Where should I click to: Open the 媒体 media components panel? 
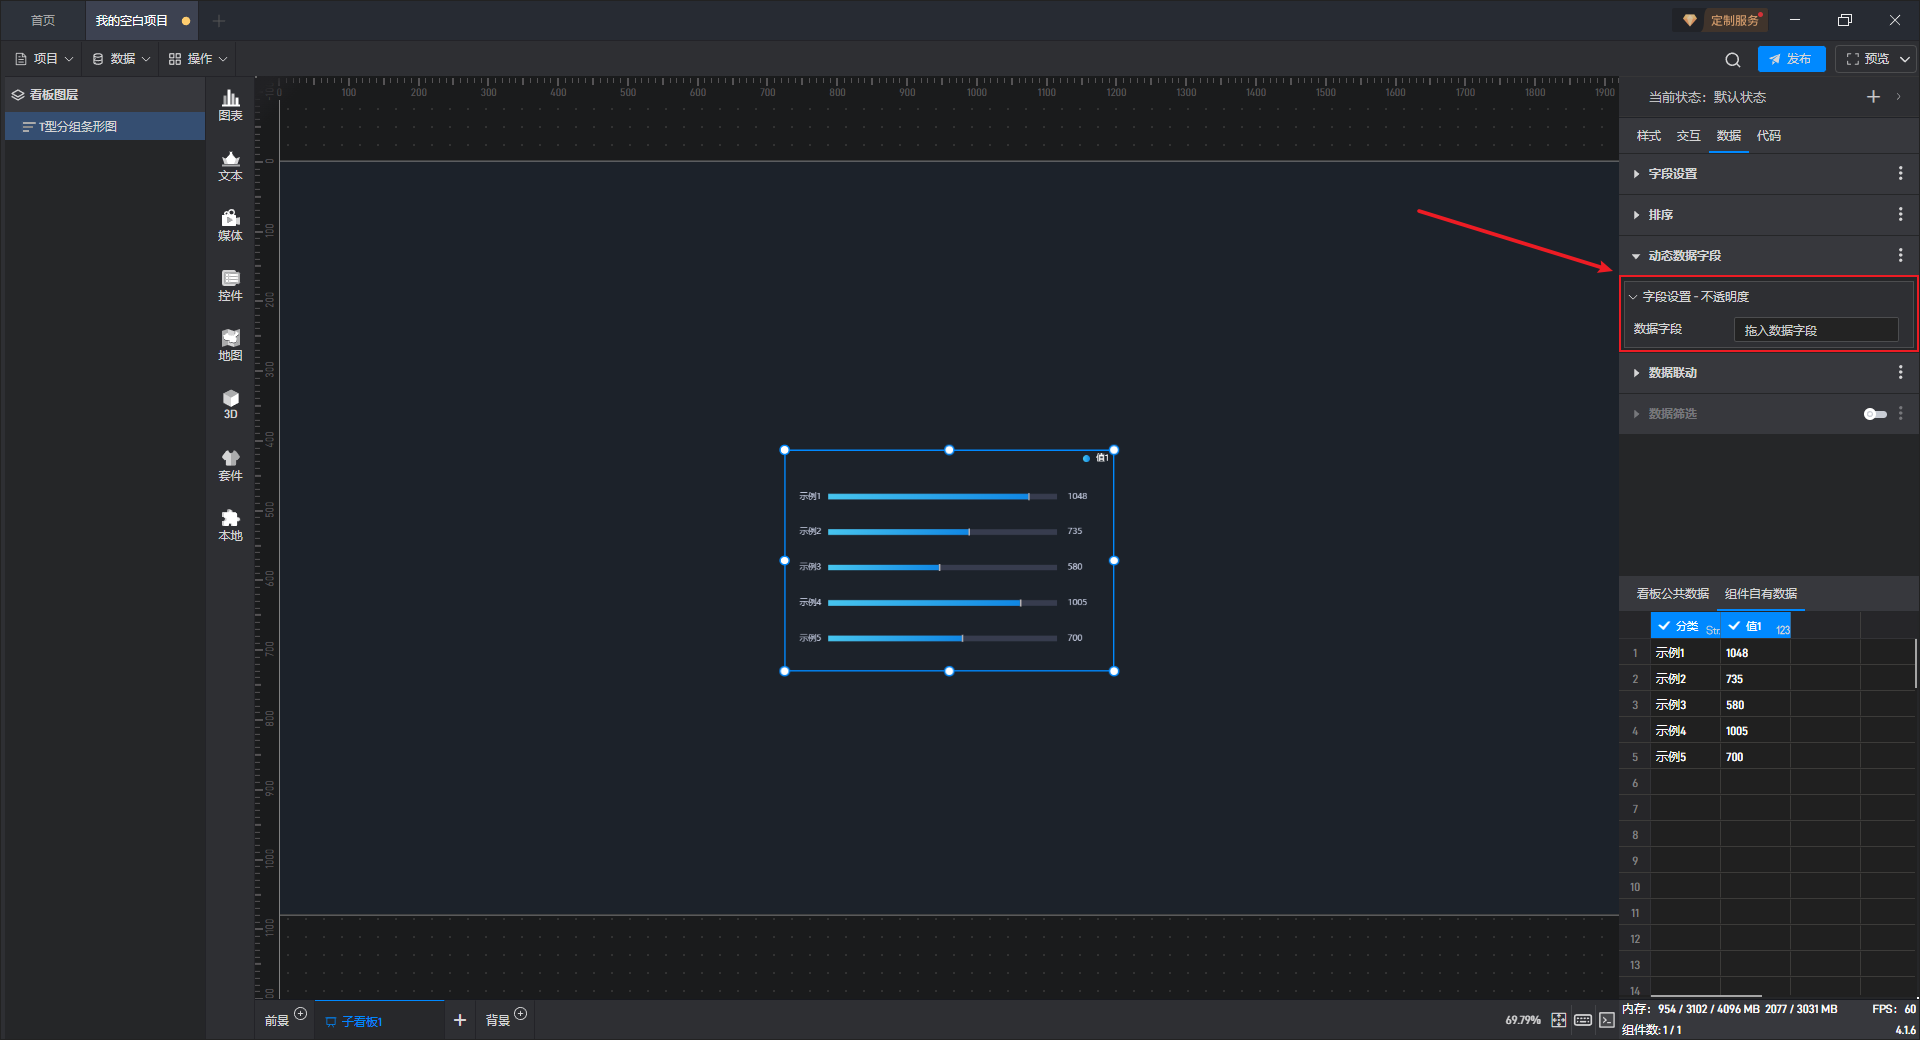click(x=230, y=225)
